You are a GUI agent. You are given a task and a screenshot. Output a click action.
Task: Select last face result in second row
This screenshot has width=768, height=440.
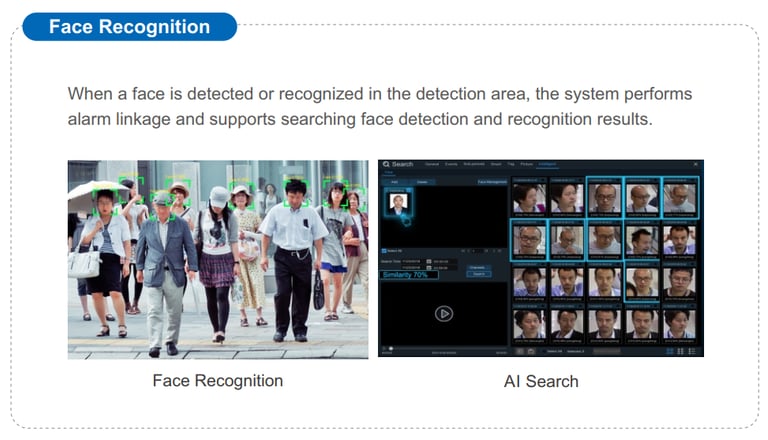(x=680, y=240)
